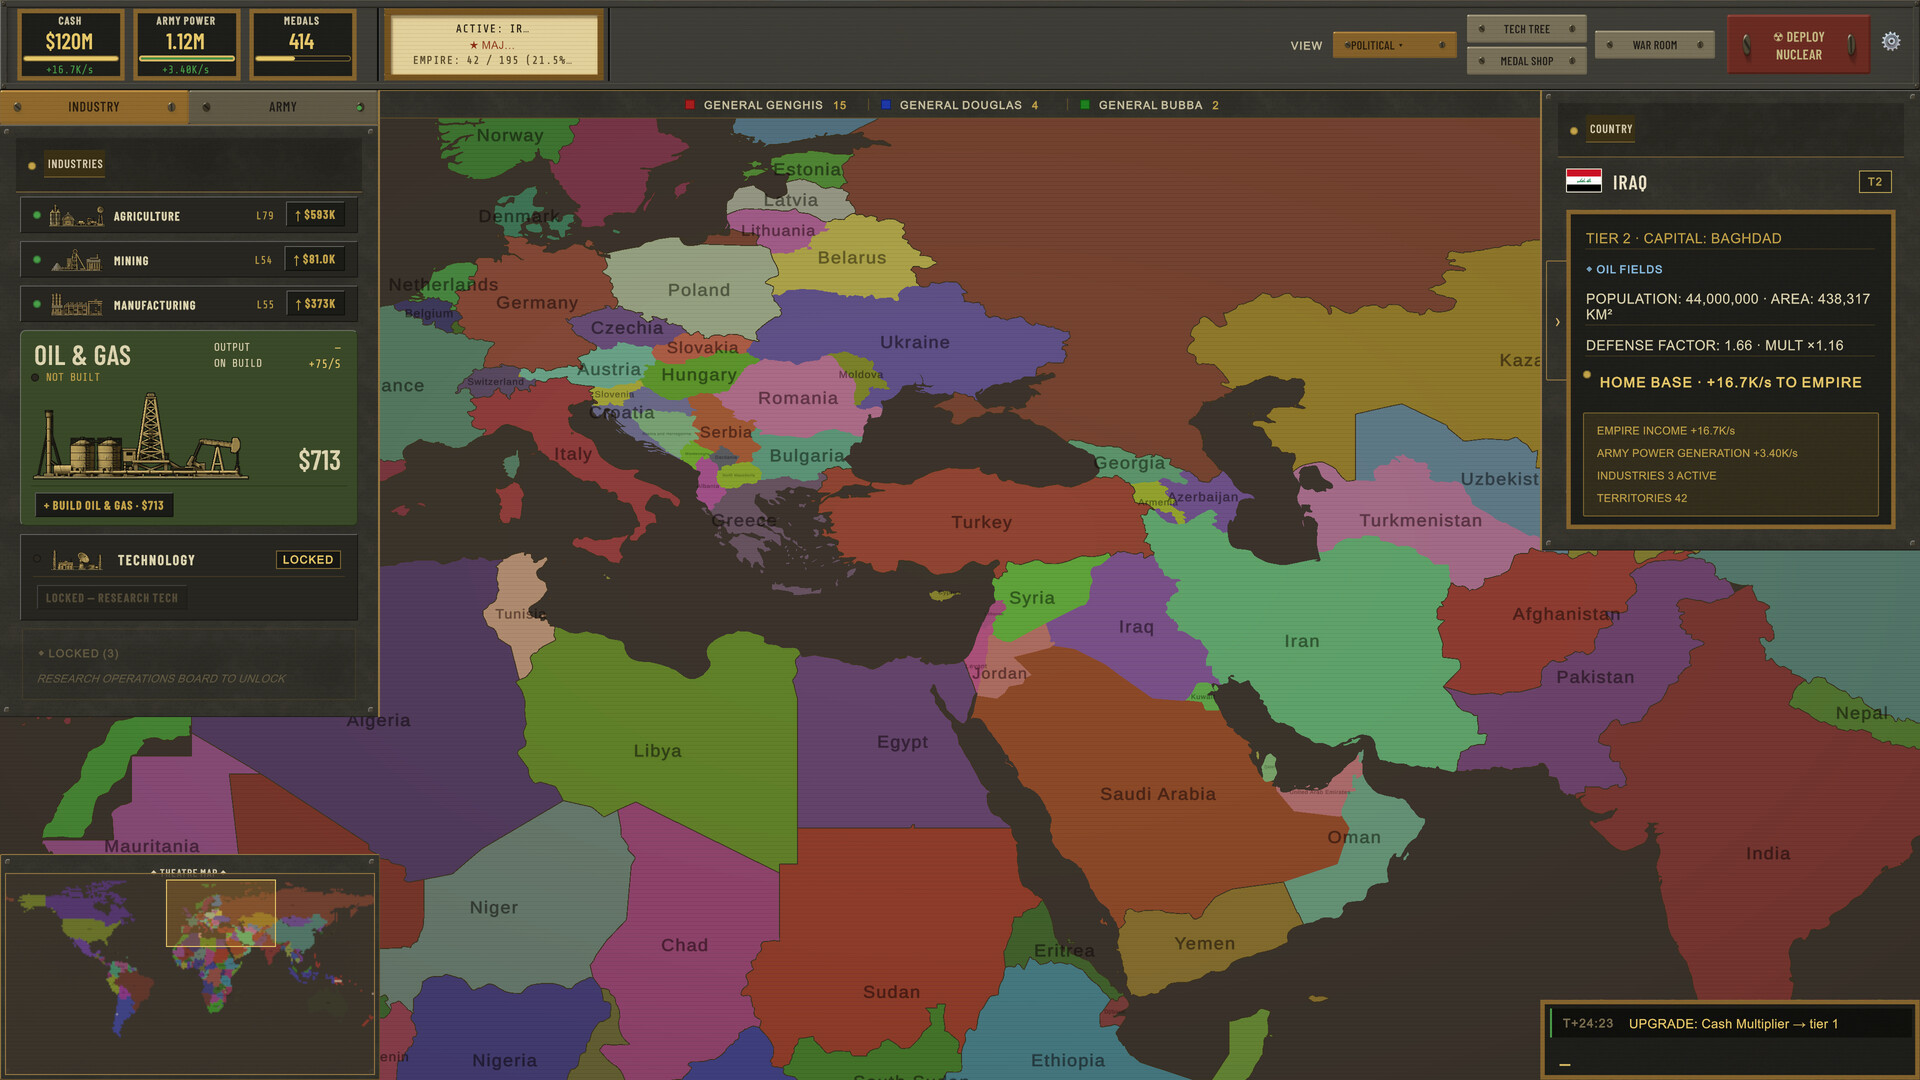Upgrade Manufacturing for $373K
Viewport: 1920px width, 1080px height.
pos(315,304)
